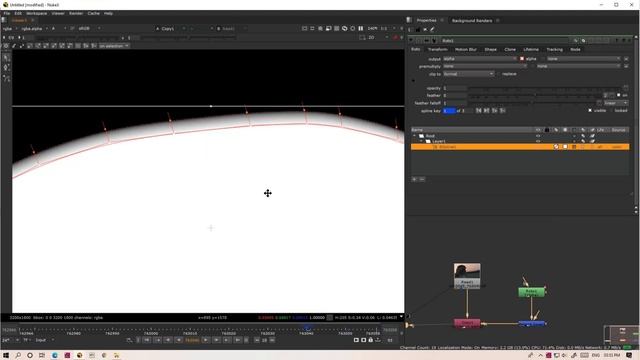Select the arrow Select tool in viewer side toolbar
Screen dimensions: 640x360
[x=6, y=58]
